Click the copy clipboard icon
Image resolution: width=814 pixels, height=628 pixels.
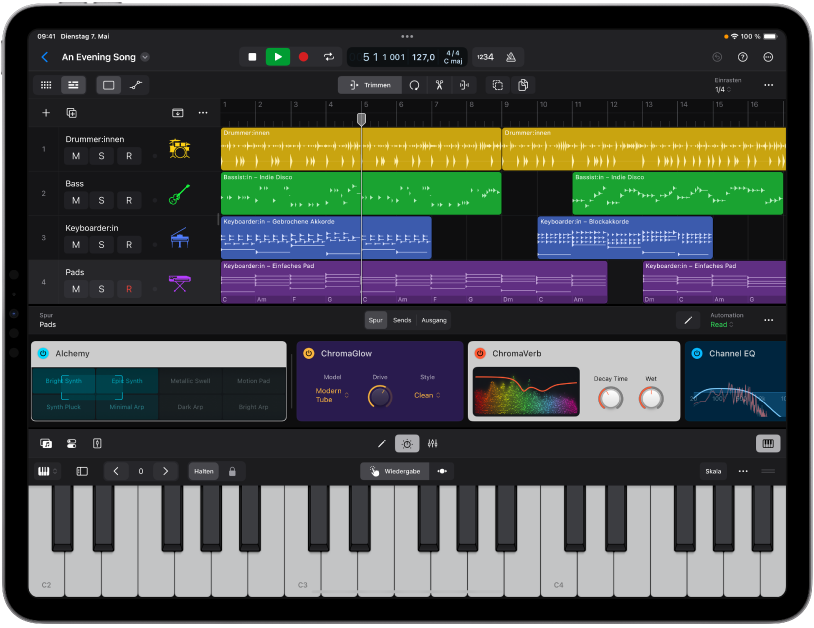[x=523, y=85]
